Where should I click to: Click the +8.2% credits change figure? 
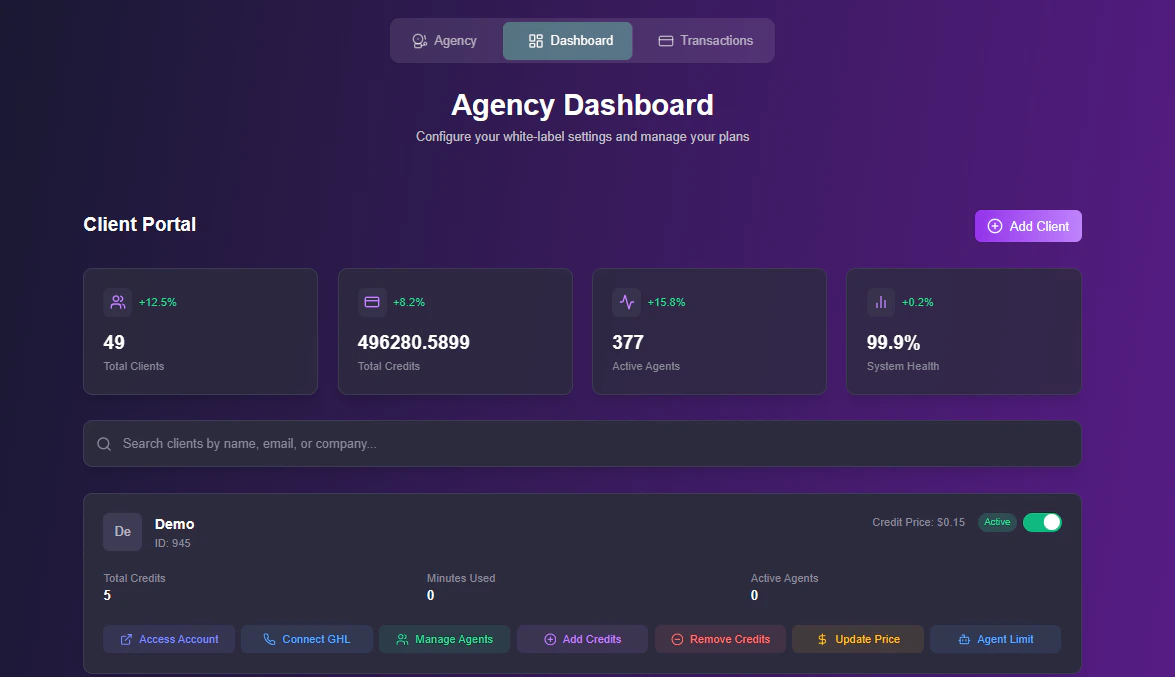point(408,302)
